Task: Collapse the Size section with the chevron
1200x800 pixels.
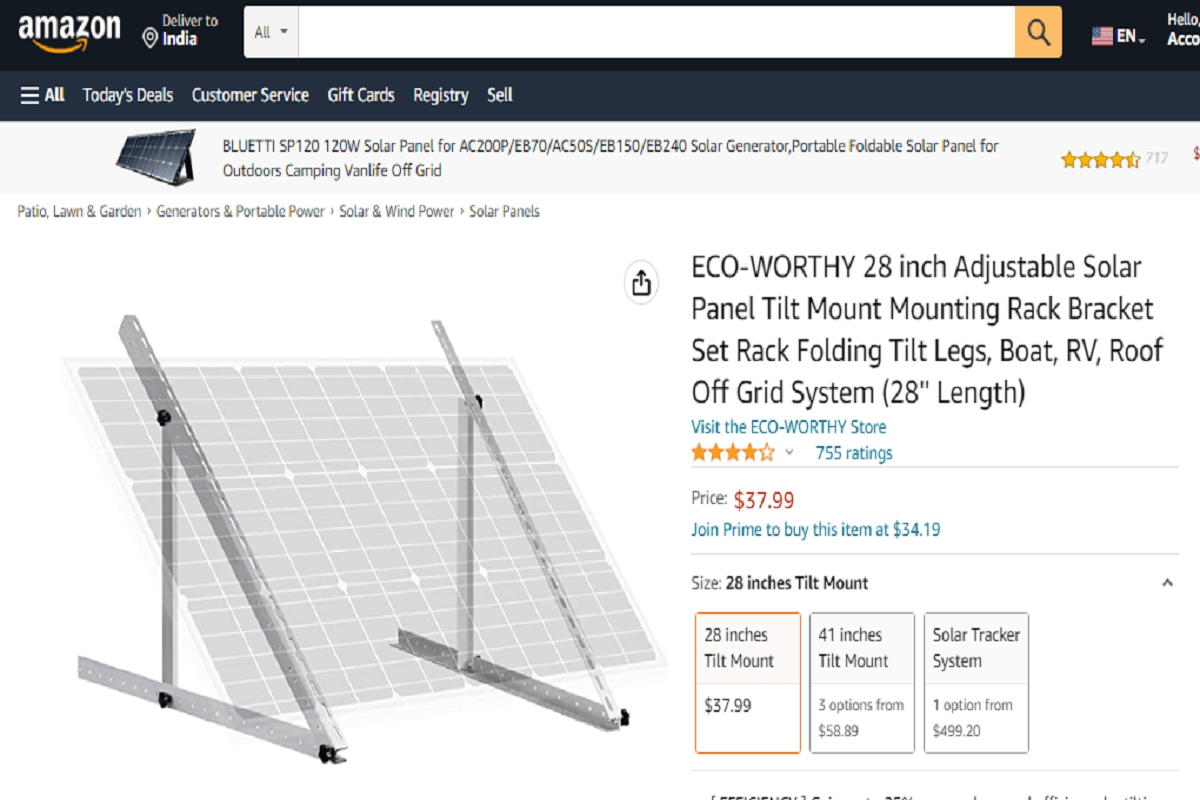Action: click(x=1168, y=581)
